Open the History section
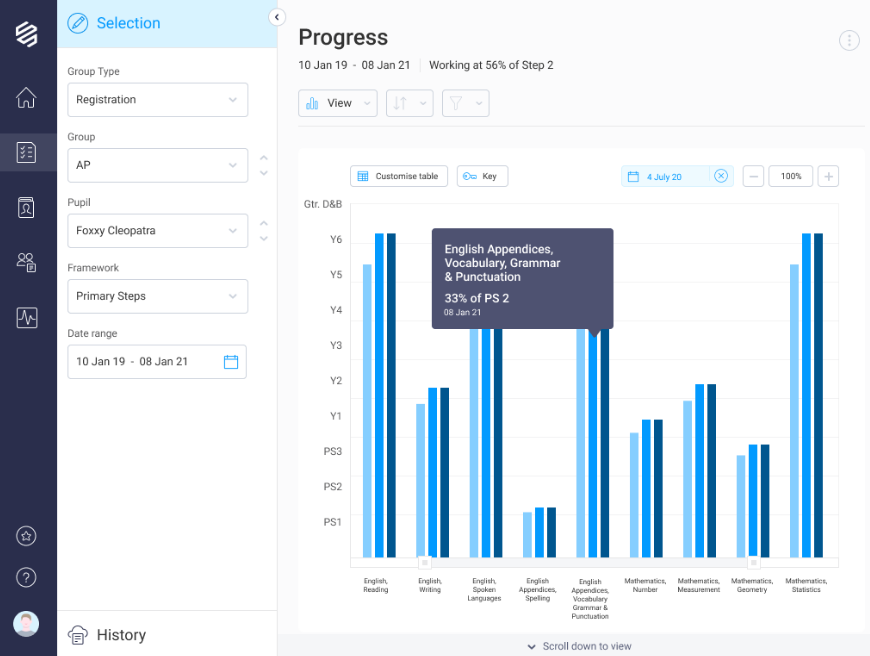 pyautogui.click(x=120, y=635)
